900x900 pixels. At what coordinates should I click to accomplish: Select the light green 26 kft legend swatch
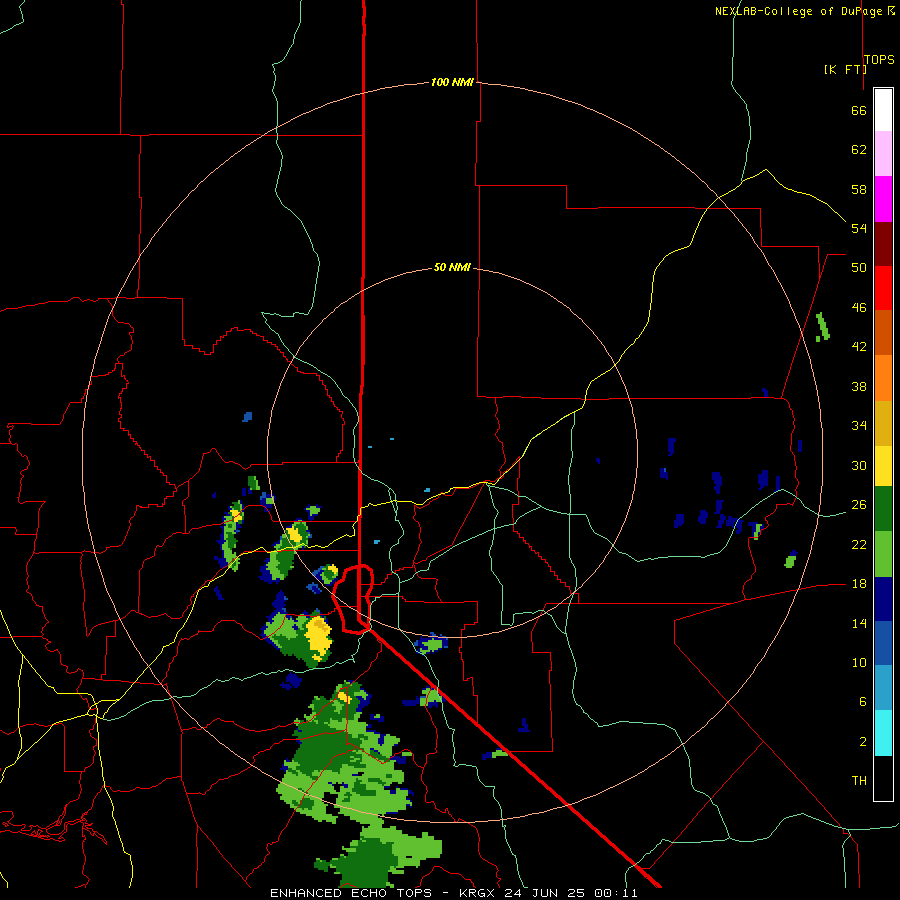(x=883, y=553)
